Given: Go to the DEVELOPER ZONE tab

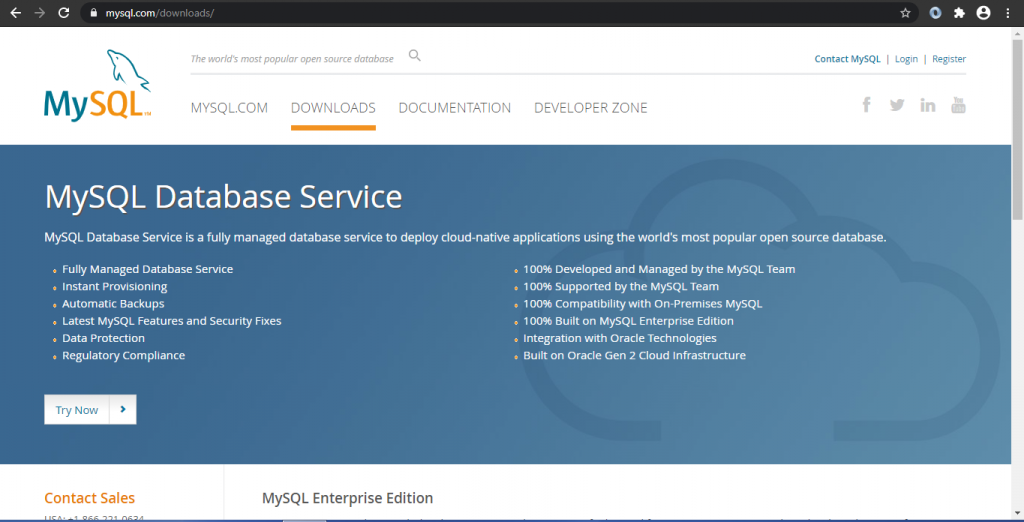Looking at the screenshot, I should point(590,108).
